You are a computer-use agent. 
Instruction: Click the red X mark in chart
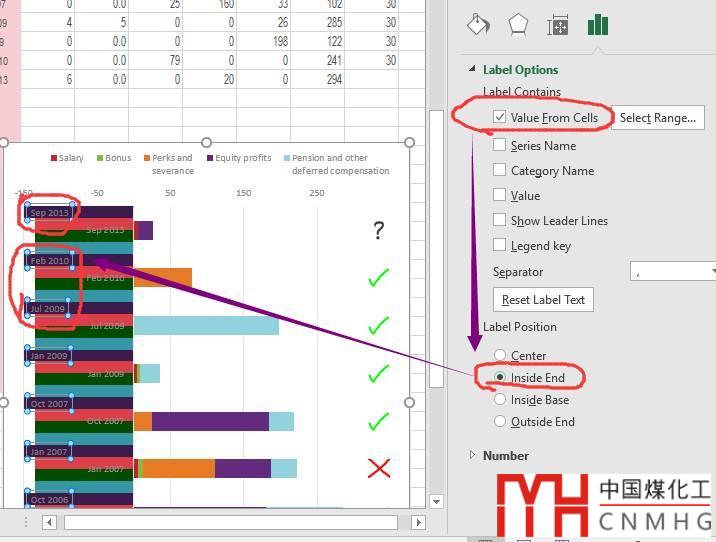[378, 468]
